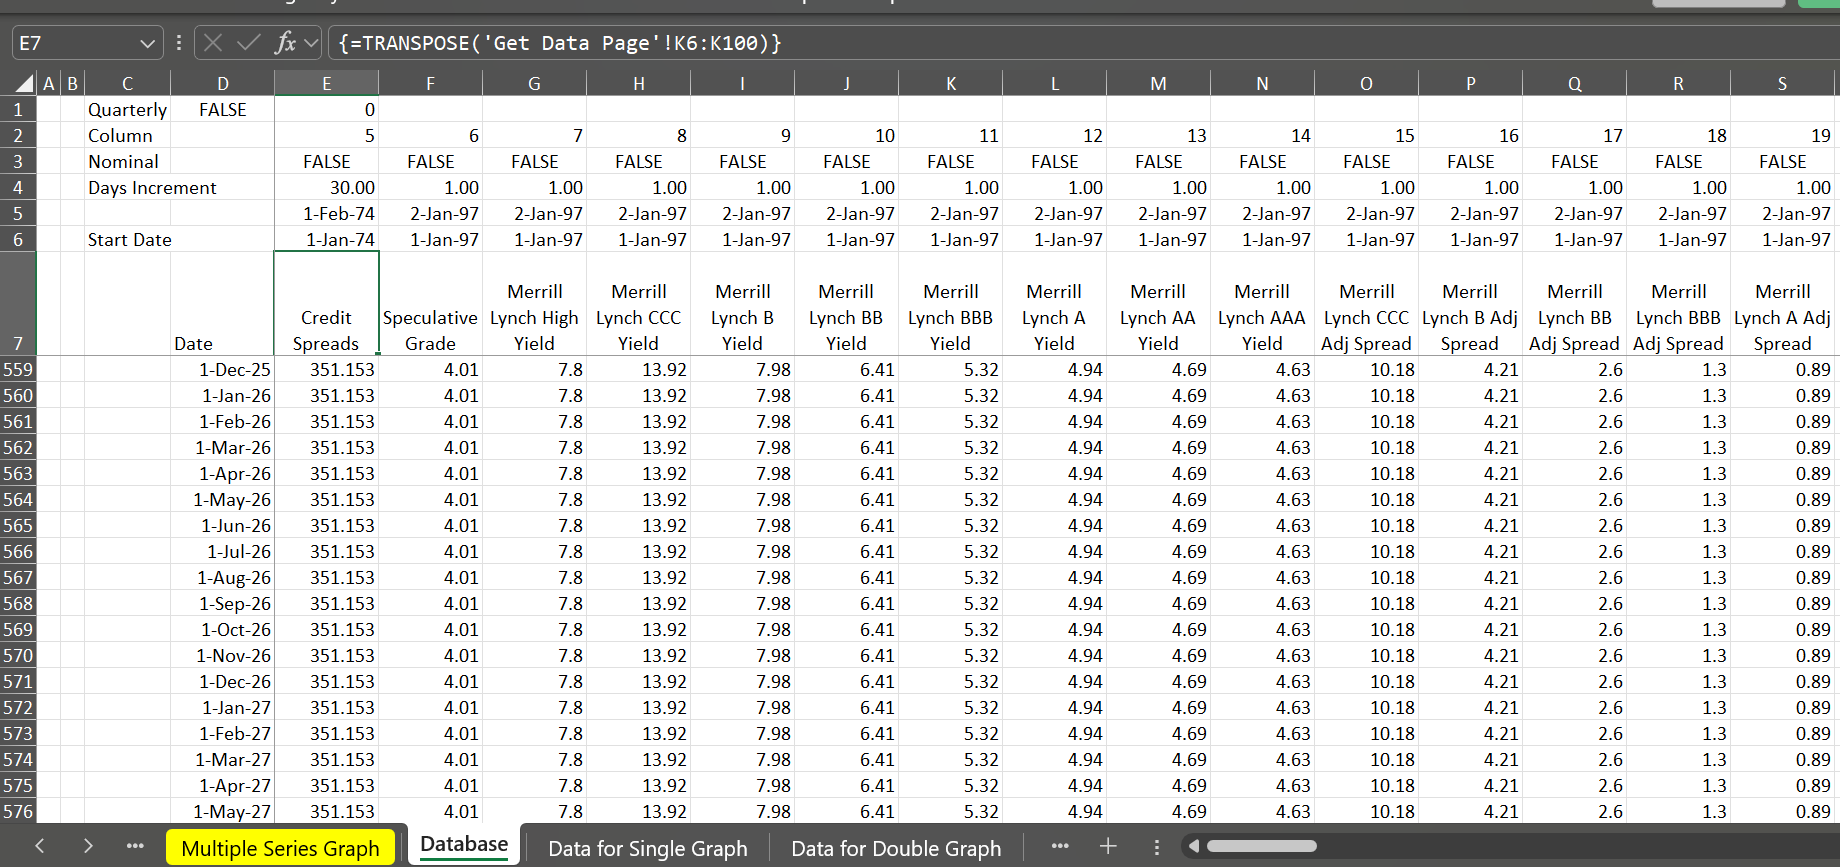The image size is (1840, 867).
Task: Open the Data for Double Graph tab
Action: (x=896, y=848)
